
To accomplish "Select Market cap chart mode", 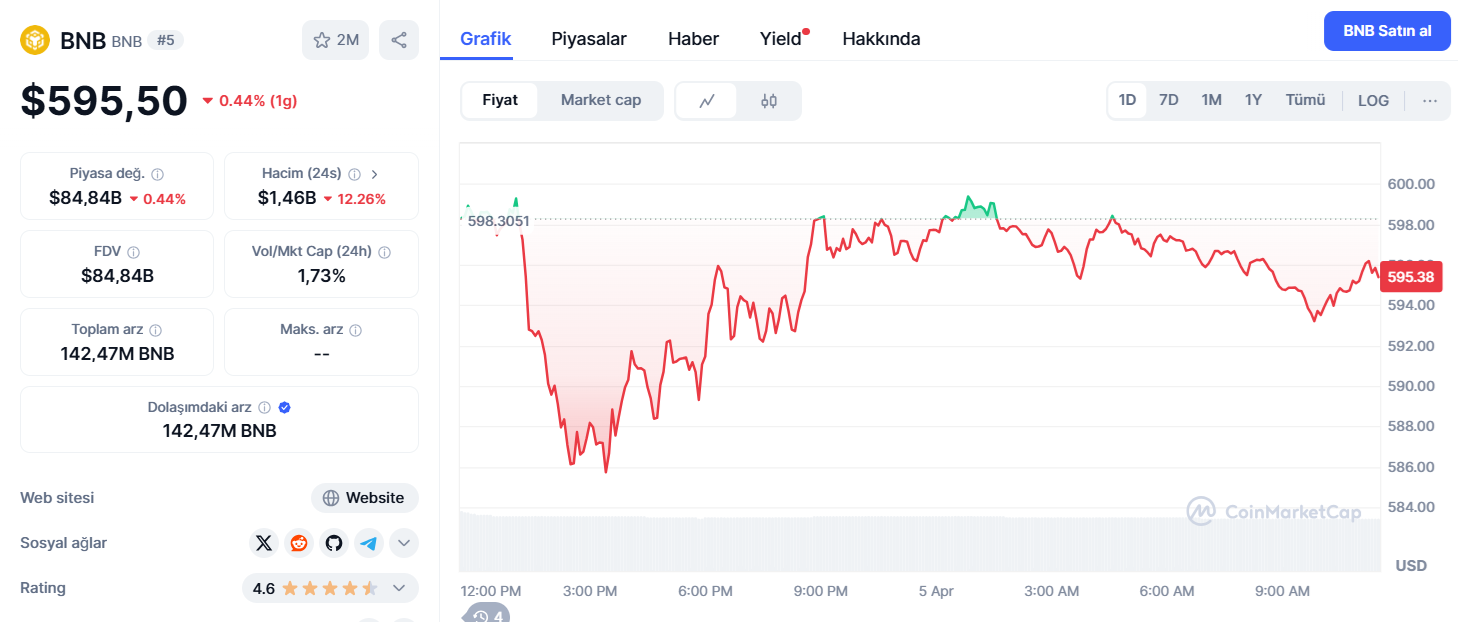I will point(601,100).
